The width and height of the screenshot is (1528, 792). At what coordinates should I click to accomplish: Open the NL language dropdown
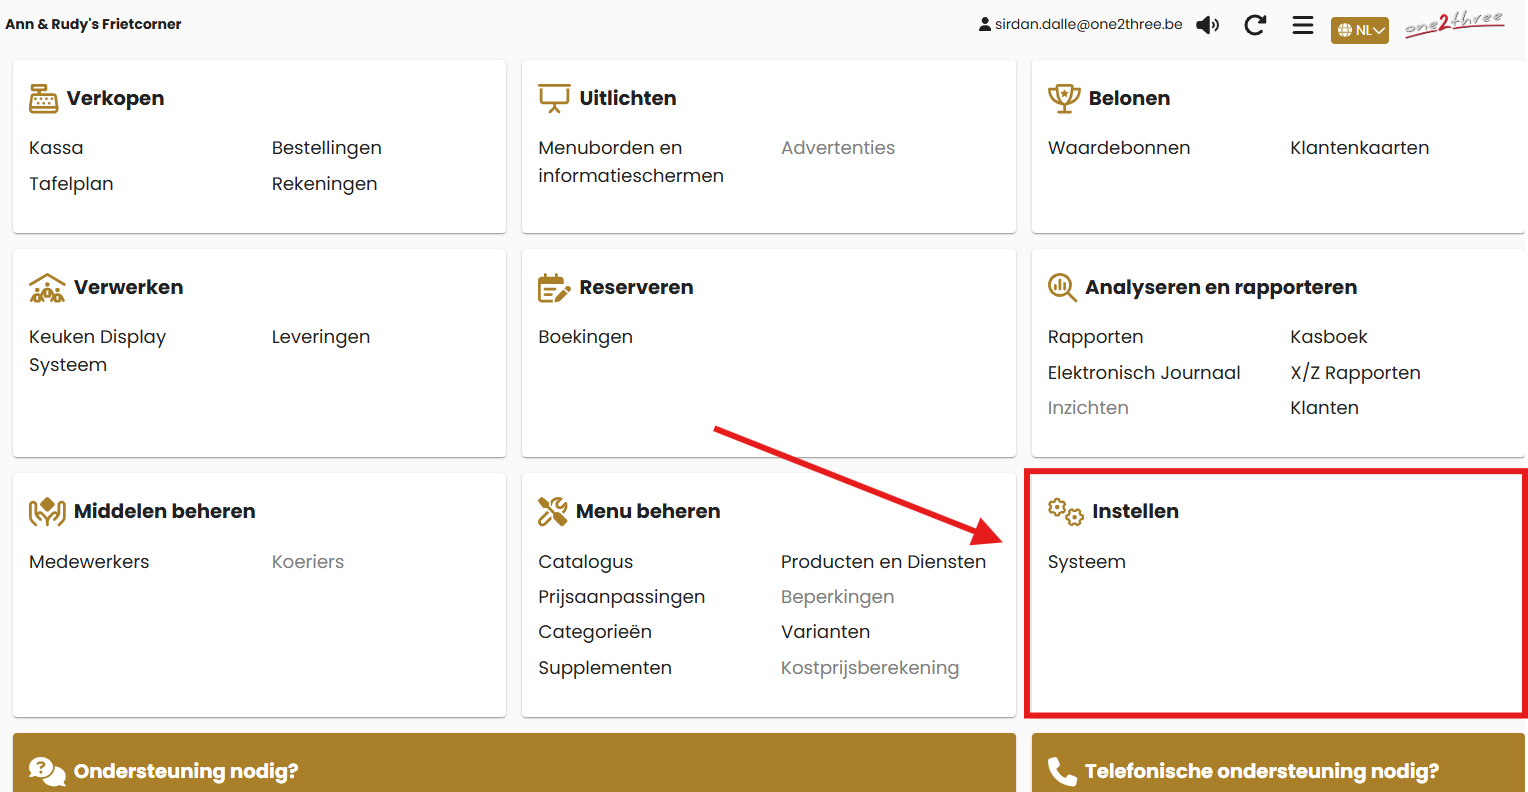click(1359, 30)
